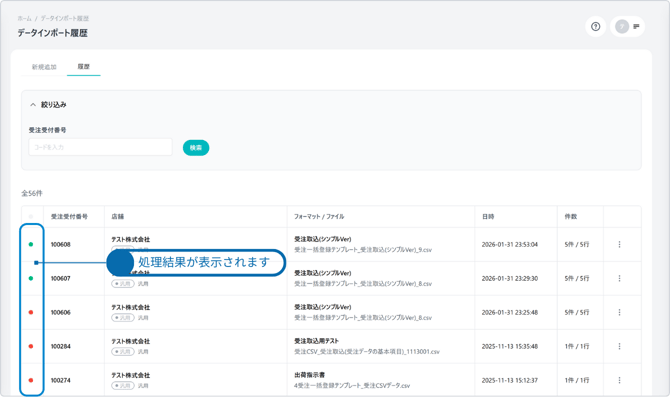Go to ホーム breadcrumb link
Image resolution: width=670 pixels, height=401 pixels.
point(24,18)
